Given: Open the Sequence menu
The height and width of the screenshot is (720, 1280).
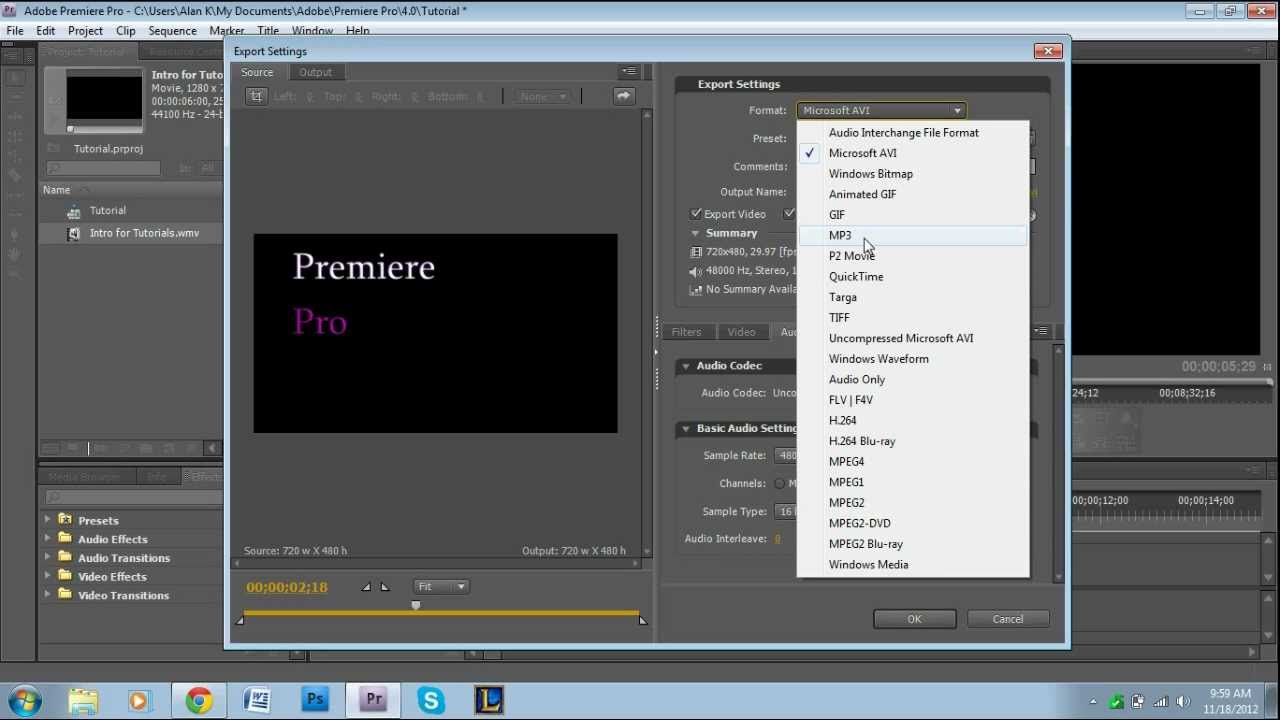Looking at the screenshot, I should (172, 31).
